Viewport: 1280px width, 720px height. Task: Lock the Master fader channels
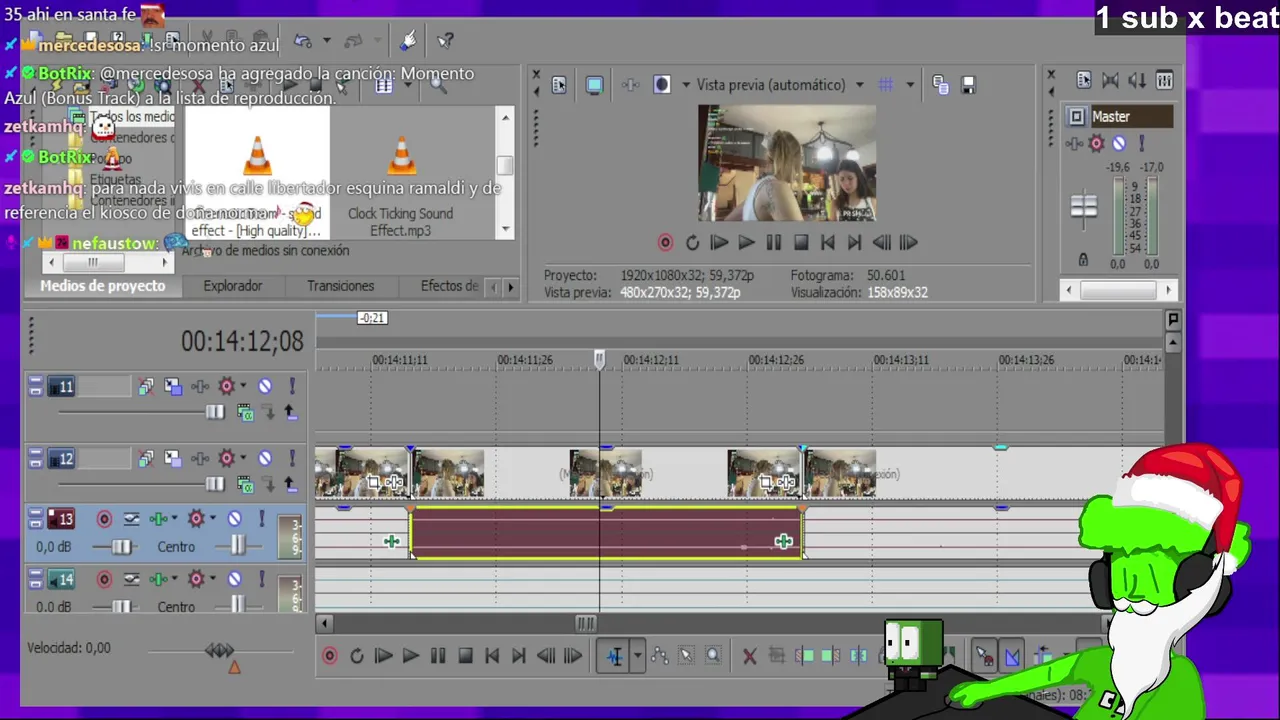[x=1083, y=260]
